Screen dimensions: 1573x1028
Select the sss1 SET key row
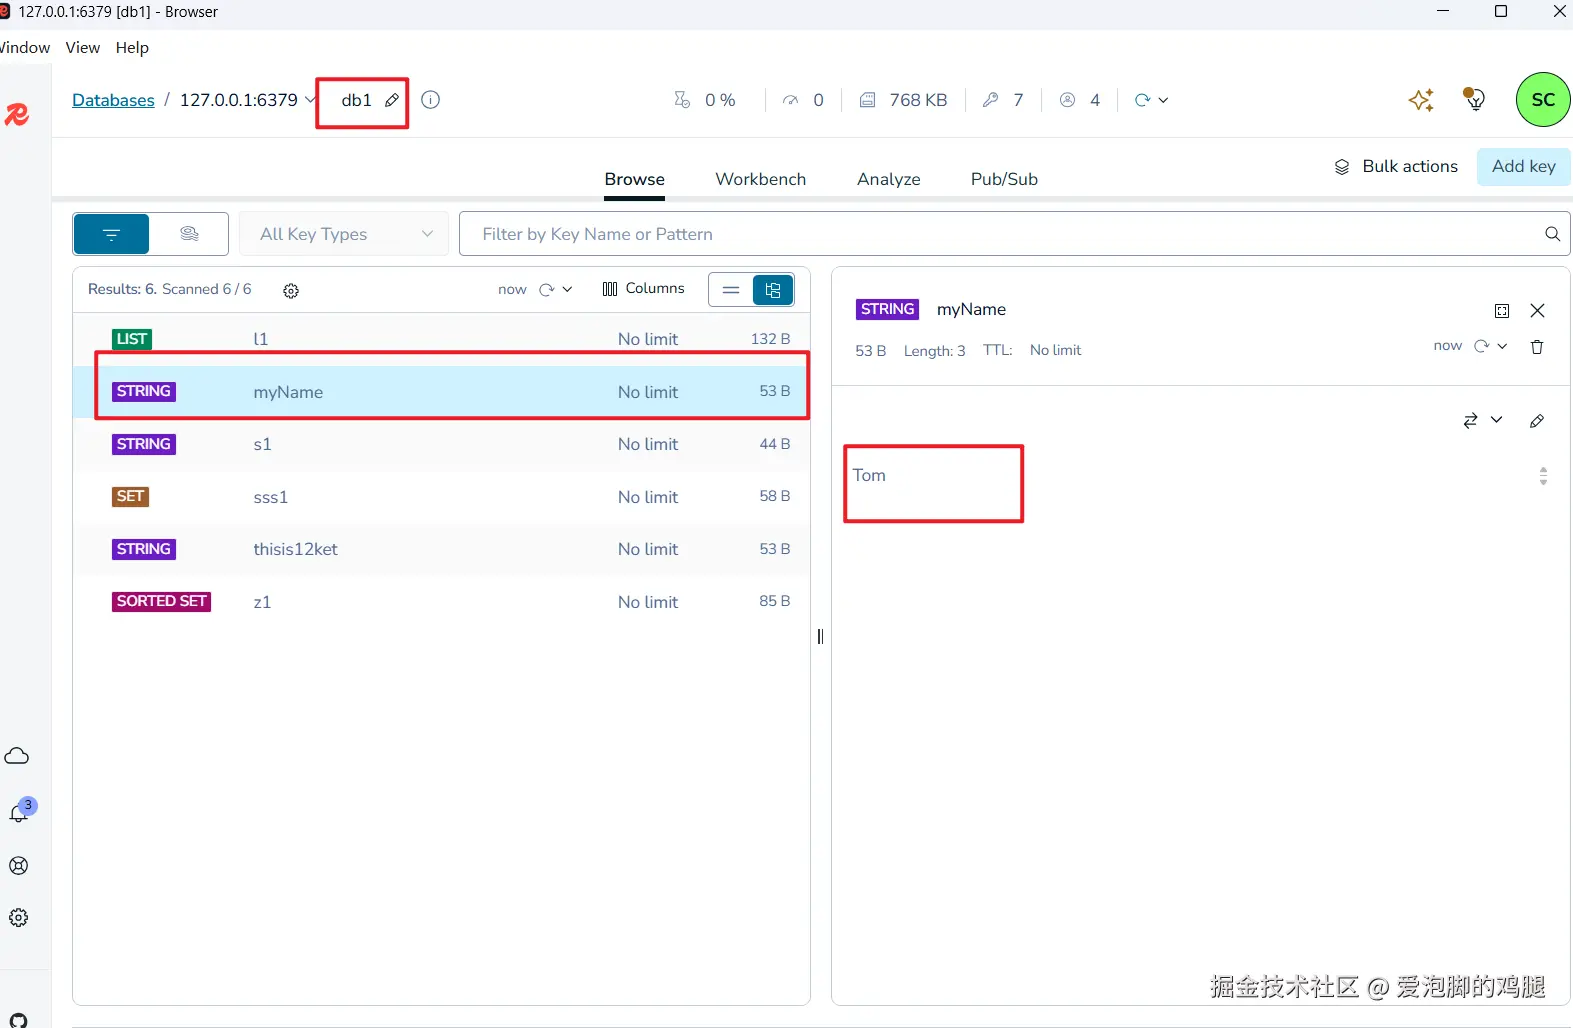point(441,497)
